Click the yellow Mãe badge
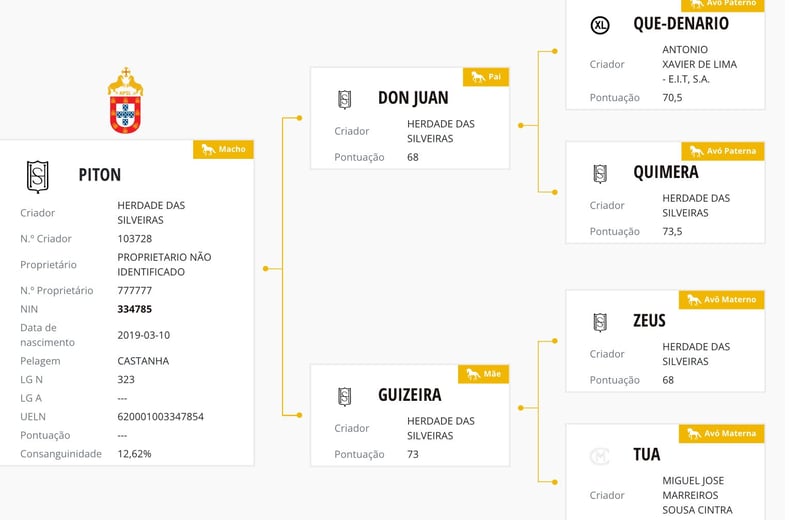800x520 pixels. click(x=484, y=374)
